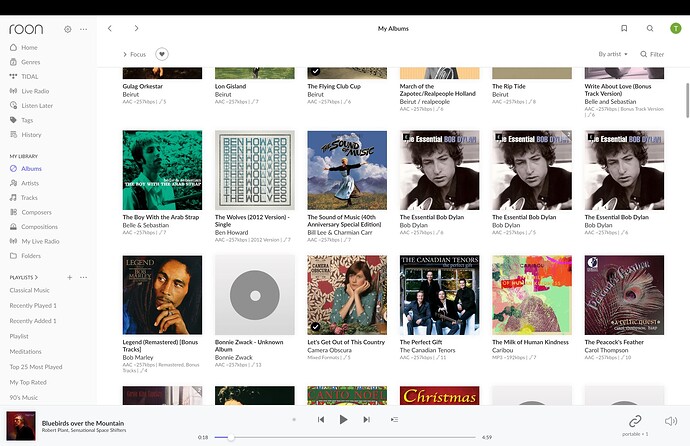Open the By artist sort dropdown
Viewport: 690px width, 446px height.
pos(613,54)
